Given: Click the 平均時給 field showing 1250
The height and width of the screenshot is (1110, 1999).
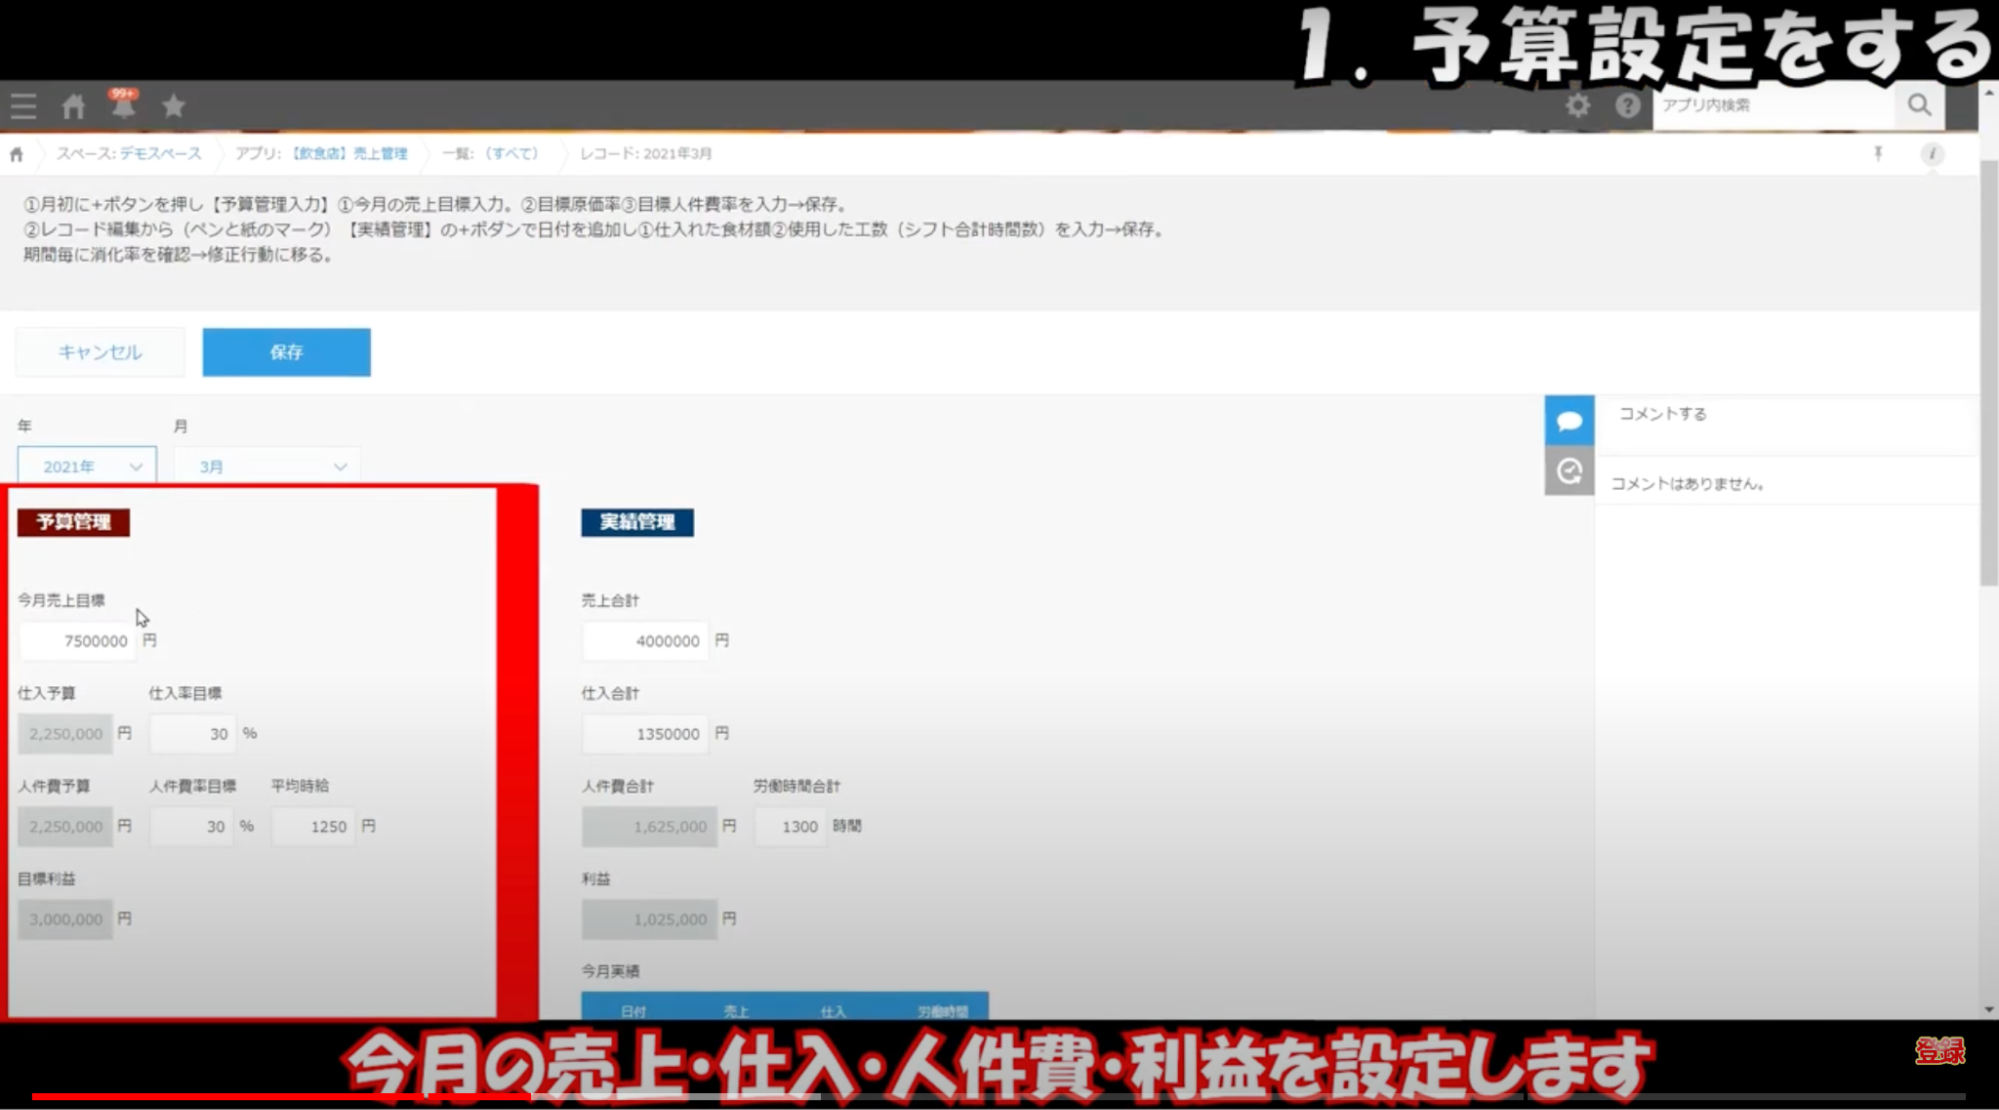Looking at the screenshot, I should (x=314, y=827).
